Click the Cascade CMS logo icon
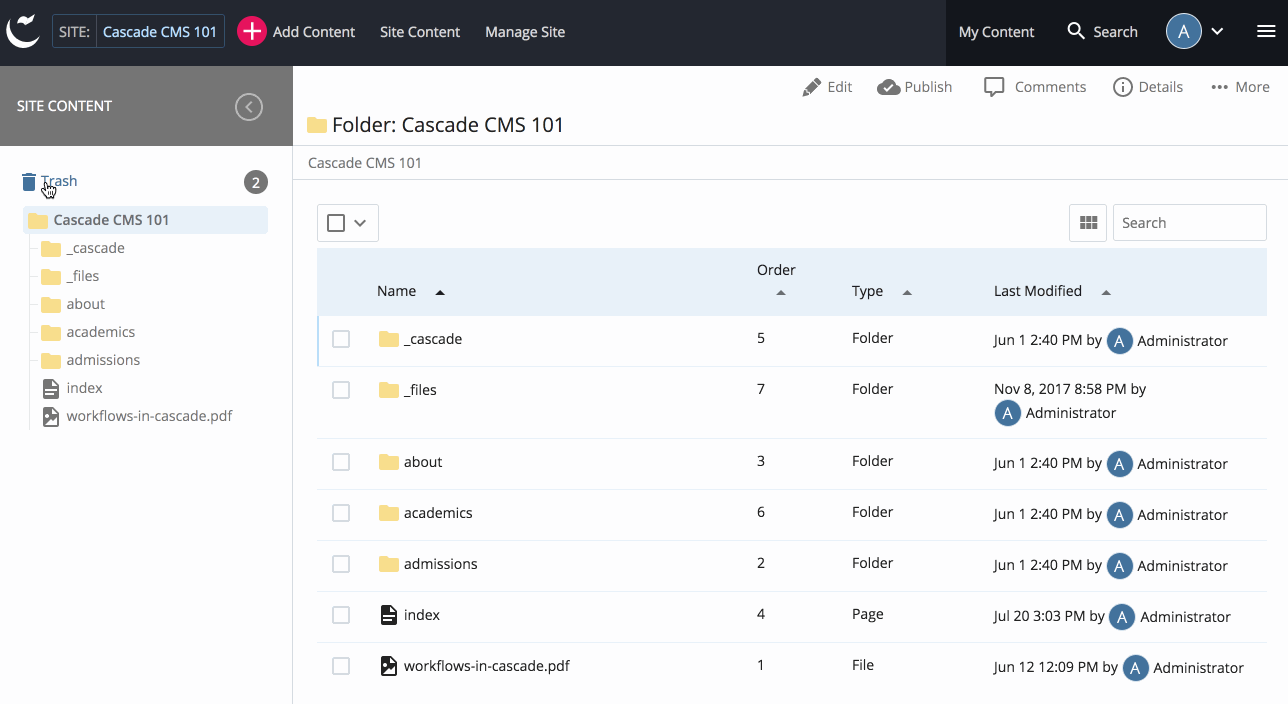 click(23, 31)
